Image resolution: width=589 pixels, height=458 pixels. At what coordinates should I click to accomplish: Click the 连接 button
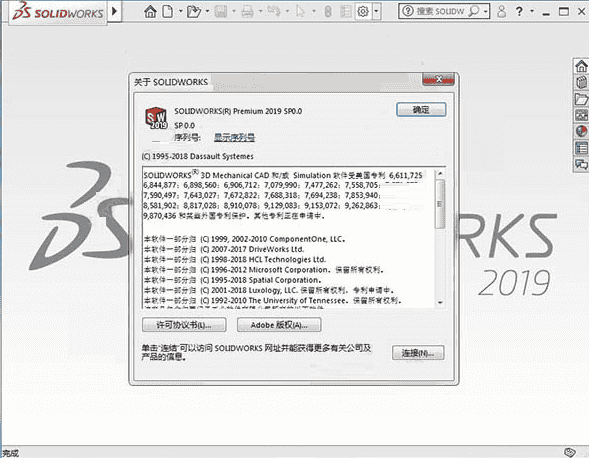418,353
